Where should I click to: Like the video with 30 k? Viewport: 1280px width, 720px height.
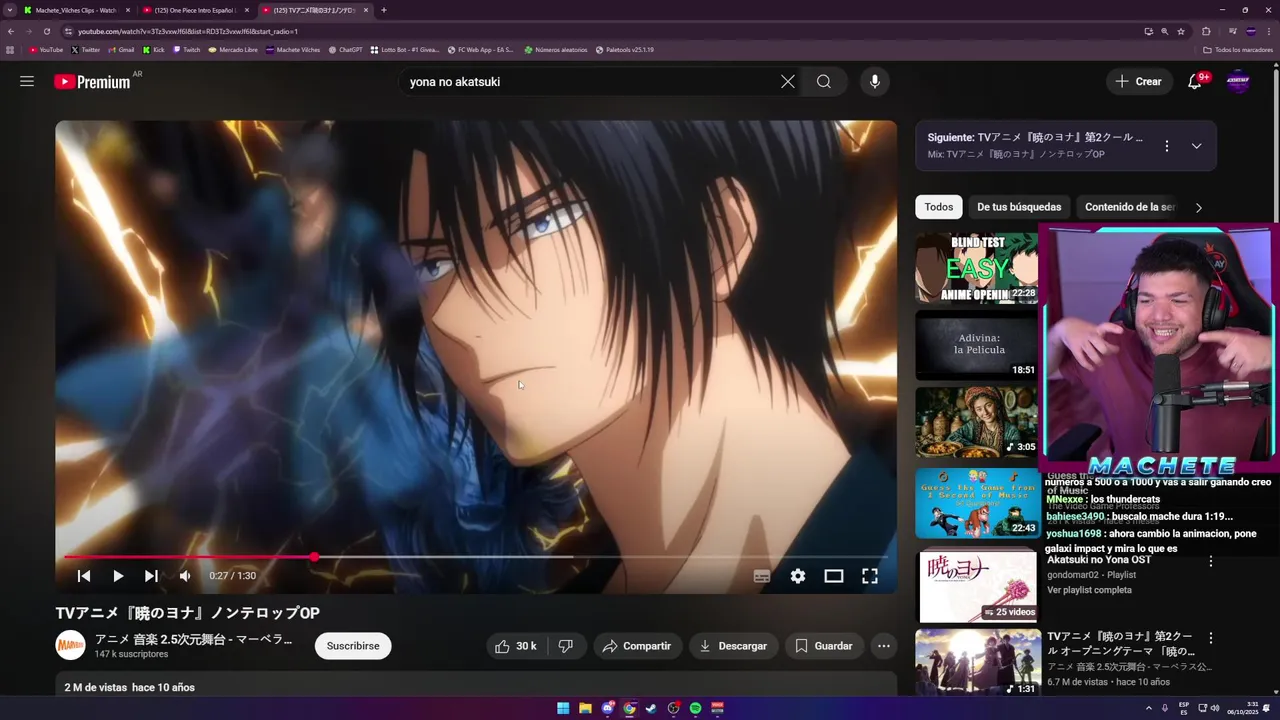point(516,646)
